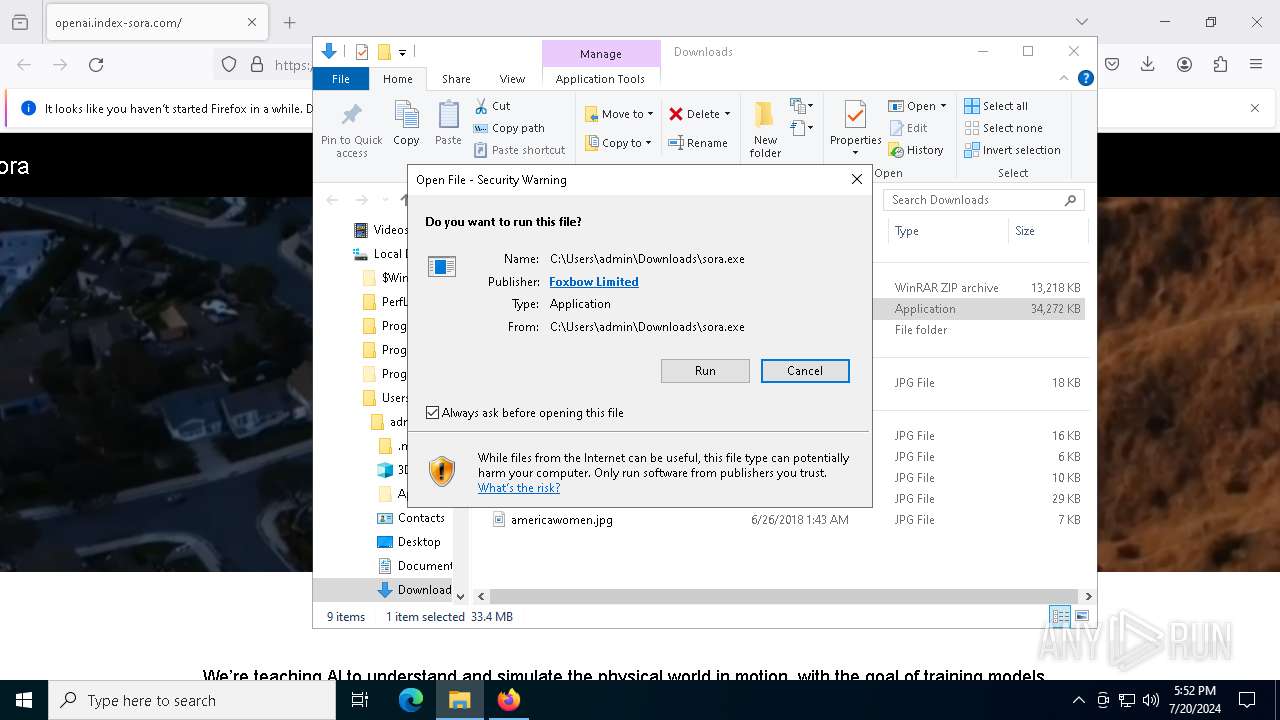Open Firefox account profile icon
Viewport: 1280px width, 720px height.
click(x=1184, y=64)
